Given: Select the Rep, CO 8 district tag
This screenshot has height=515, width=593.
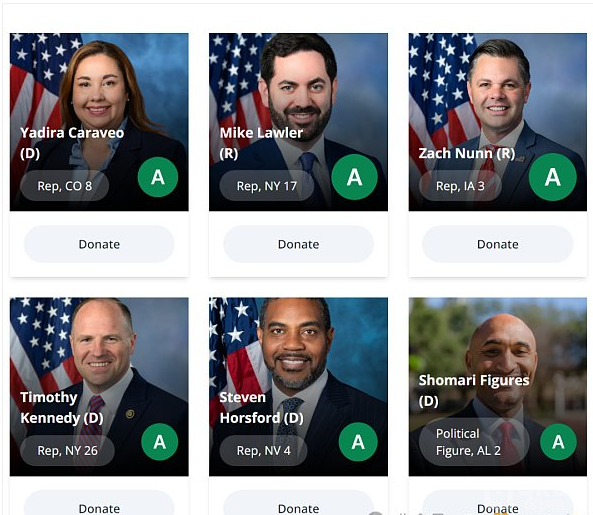Looking at the screenshot, I should click(65, 186).
